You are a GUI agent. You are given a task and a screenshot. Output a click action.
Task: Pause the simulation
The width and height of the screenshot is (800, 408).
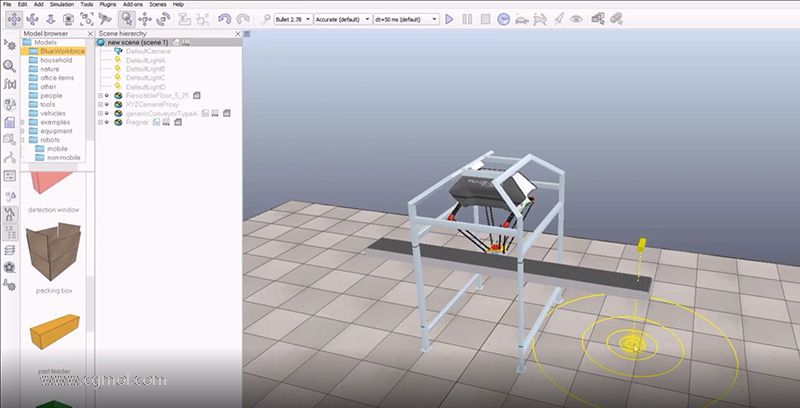click(467, 19)
